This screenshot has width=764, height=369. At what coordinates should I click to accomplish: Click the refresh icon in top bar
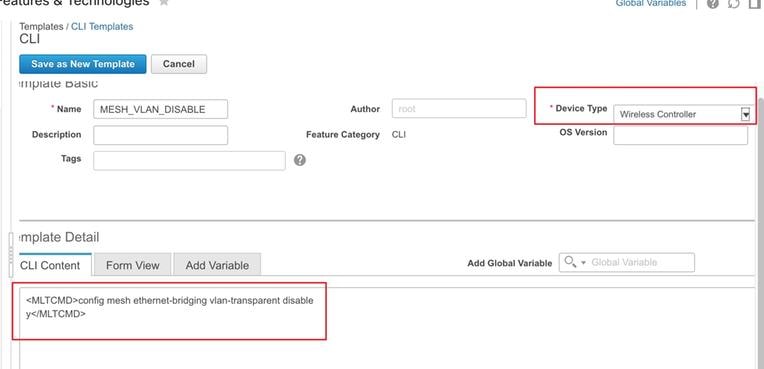[x=733, y=4]
